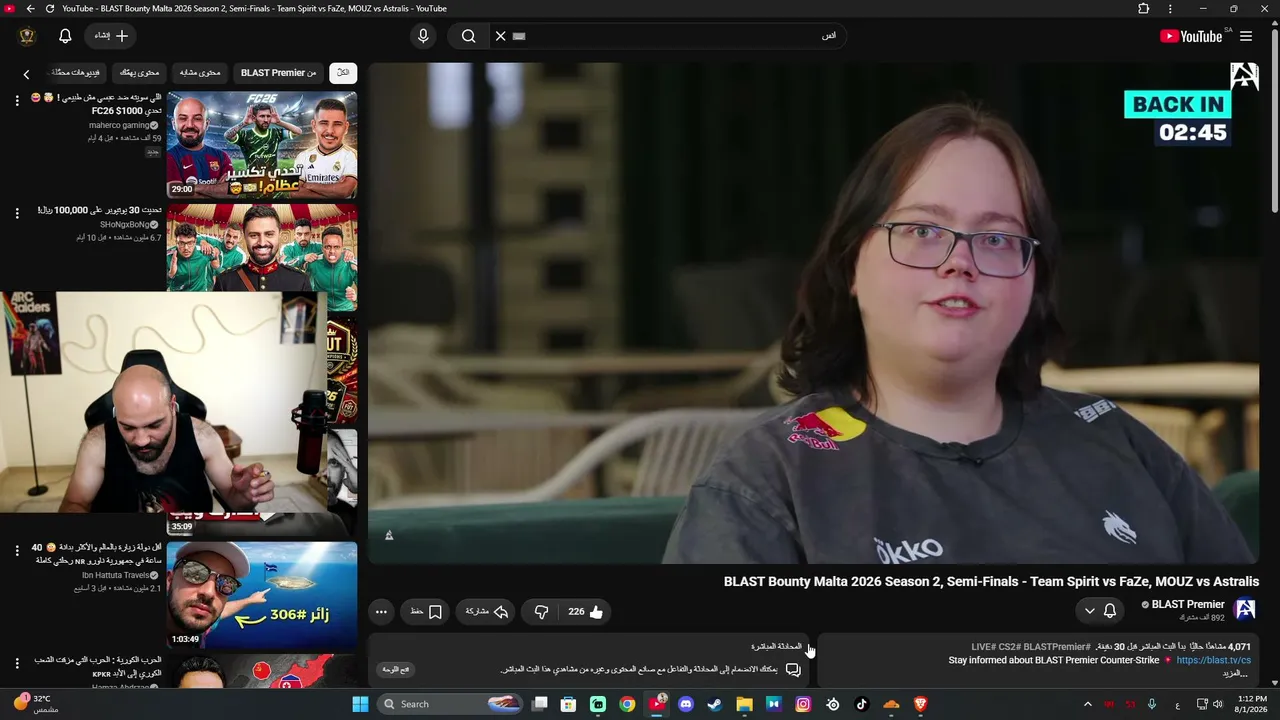Click the taskbar Search box
This screenshot has height=720, width=1280.
click(451, 704)
